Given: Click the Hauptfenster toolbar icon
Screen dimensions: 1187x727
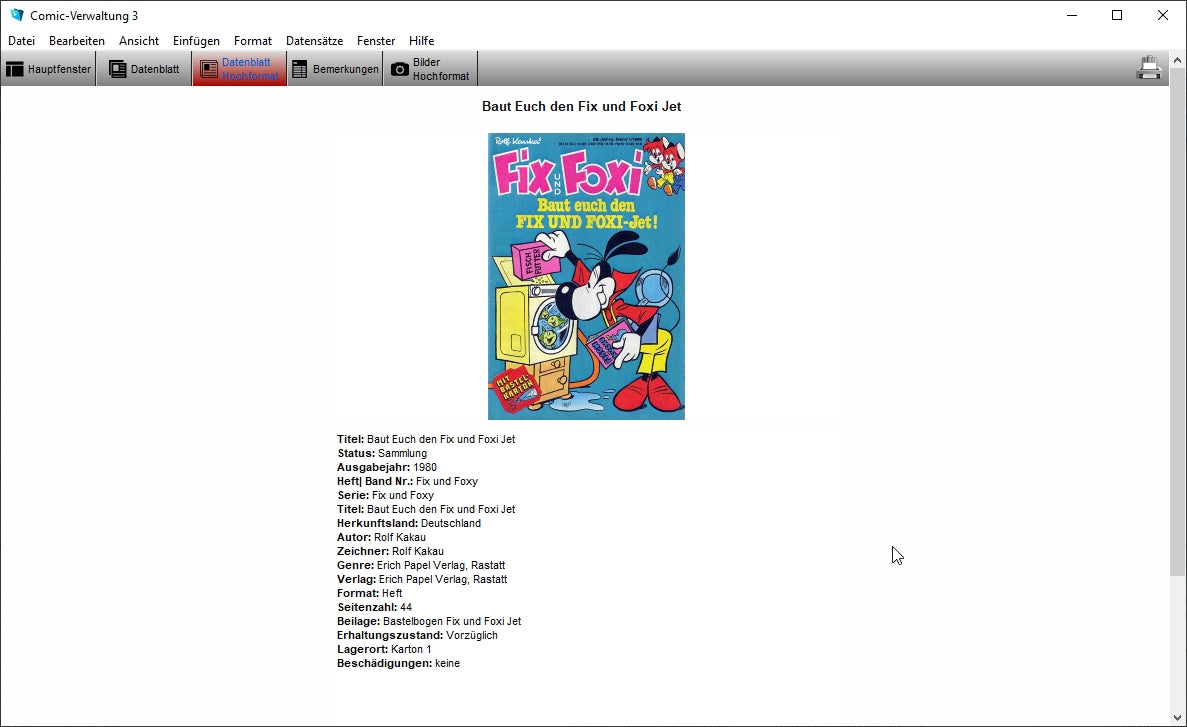Looking at the screenshot, I should (15, 69).
